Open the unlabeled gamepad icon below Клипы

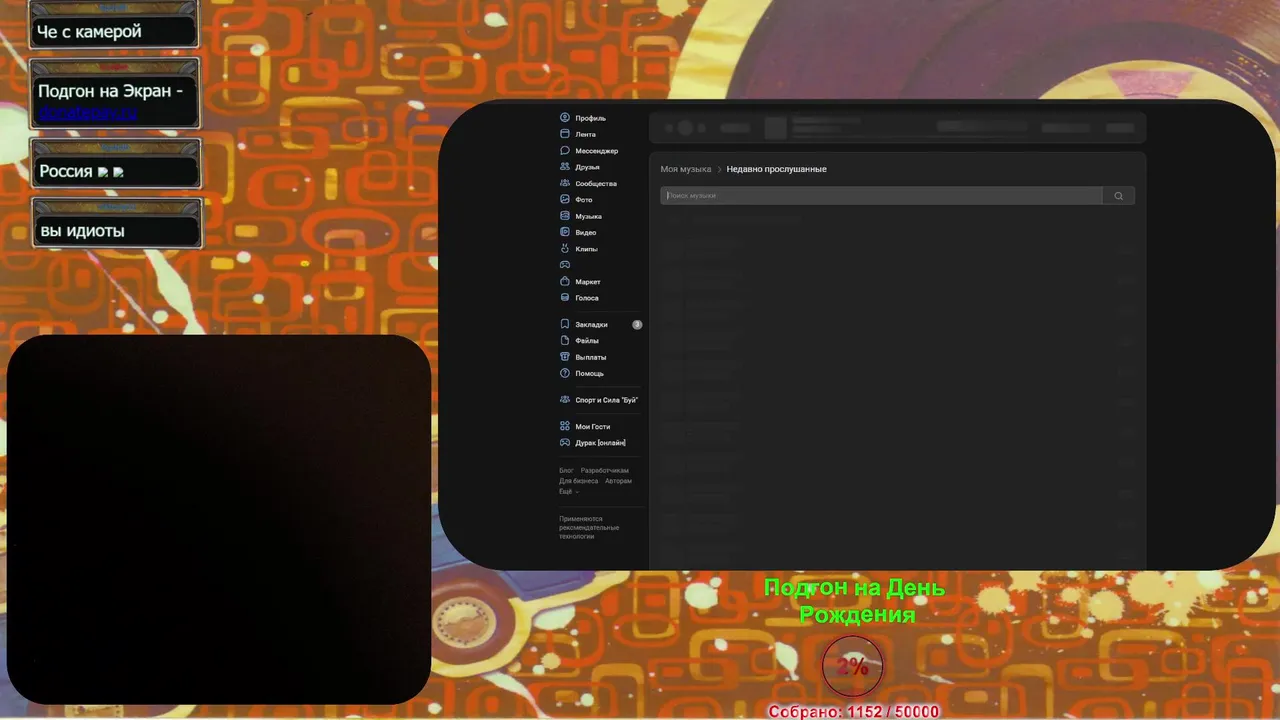pos(565,265)
